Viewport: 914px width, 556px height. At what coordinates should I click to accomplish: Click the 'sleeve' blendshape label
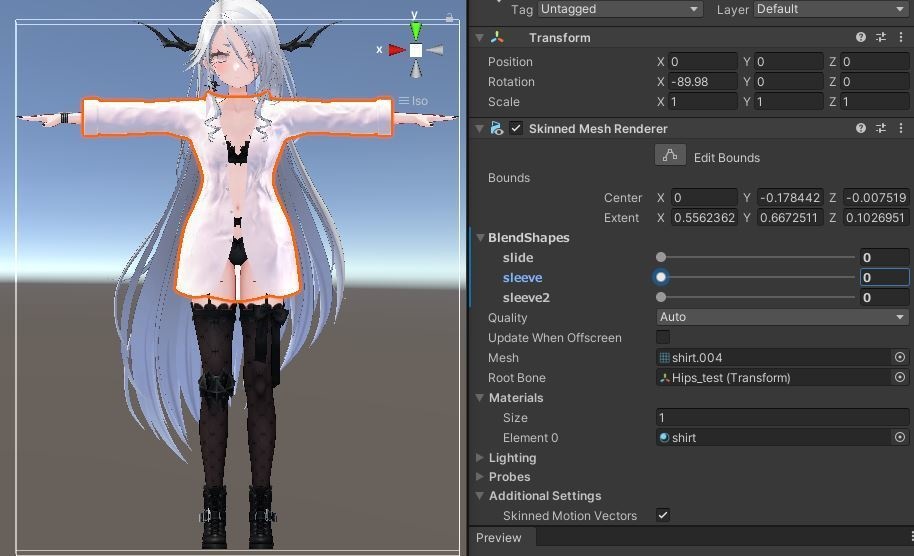point(522,277)
